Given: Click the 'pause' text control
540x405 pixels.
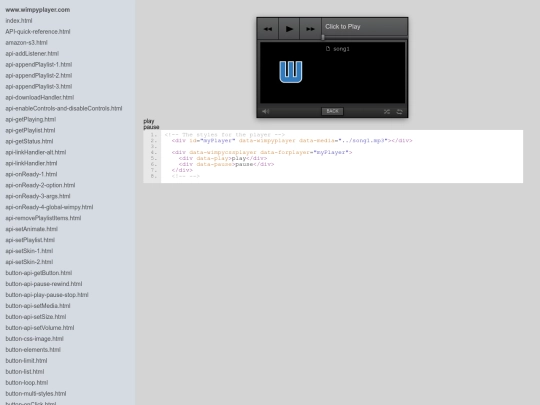Looking at the screenshot, I should point(151,127).
